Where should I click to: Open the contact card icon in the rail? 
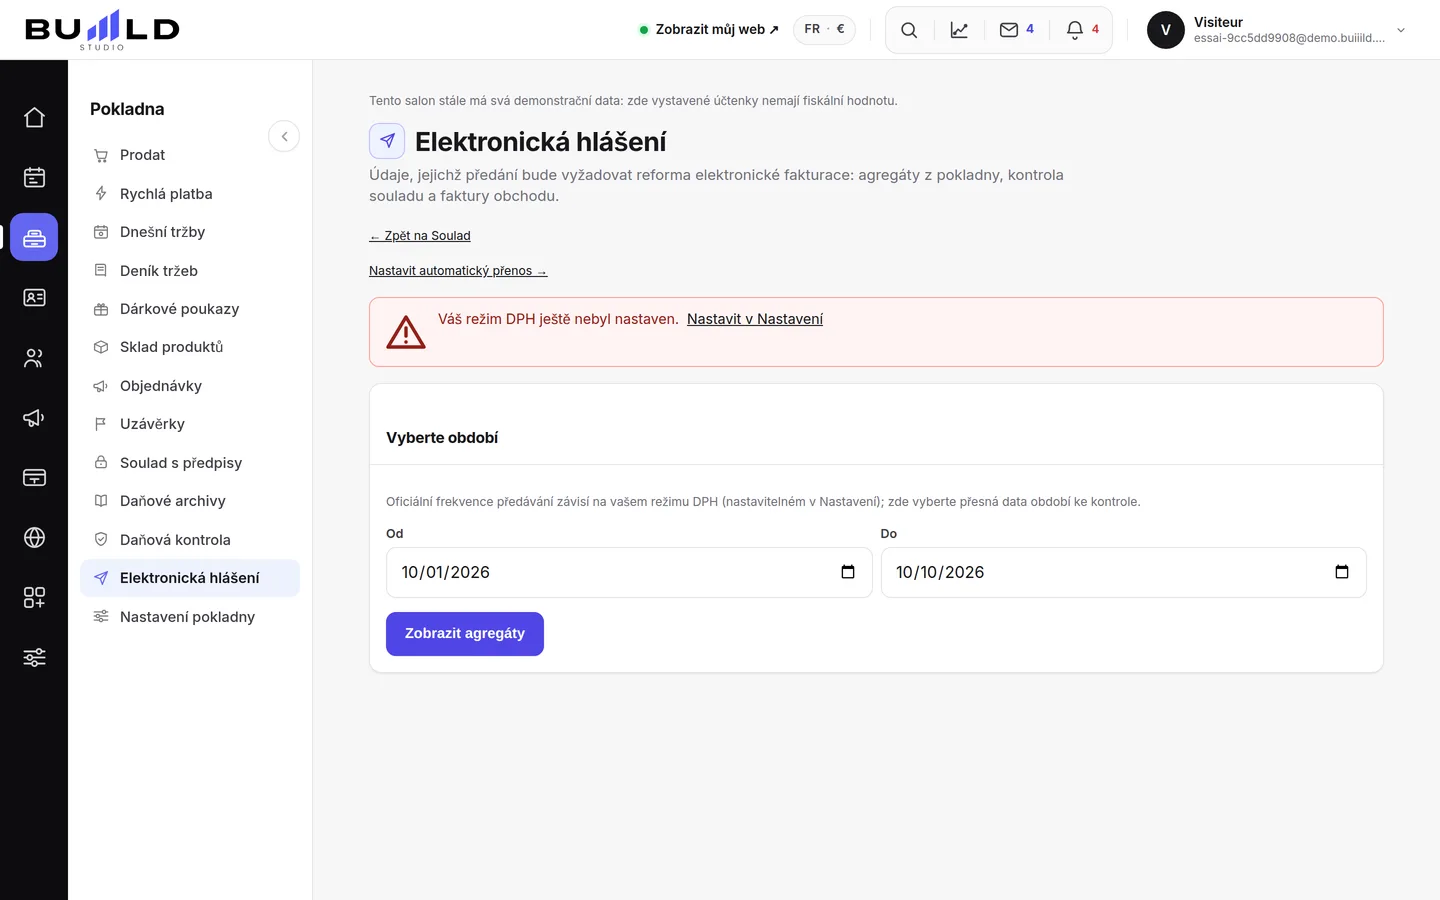coord(34,297)
